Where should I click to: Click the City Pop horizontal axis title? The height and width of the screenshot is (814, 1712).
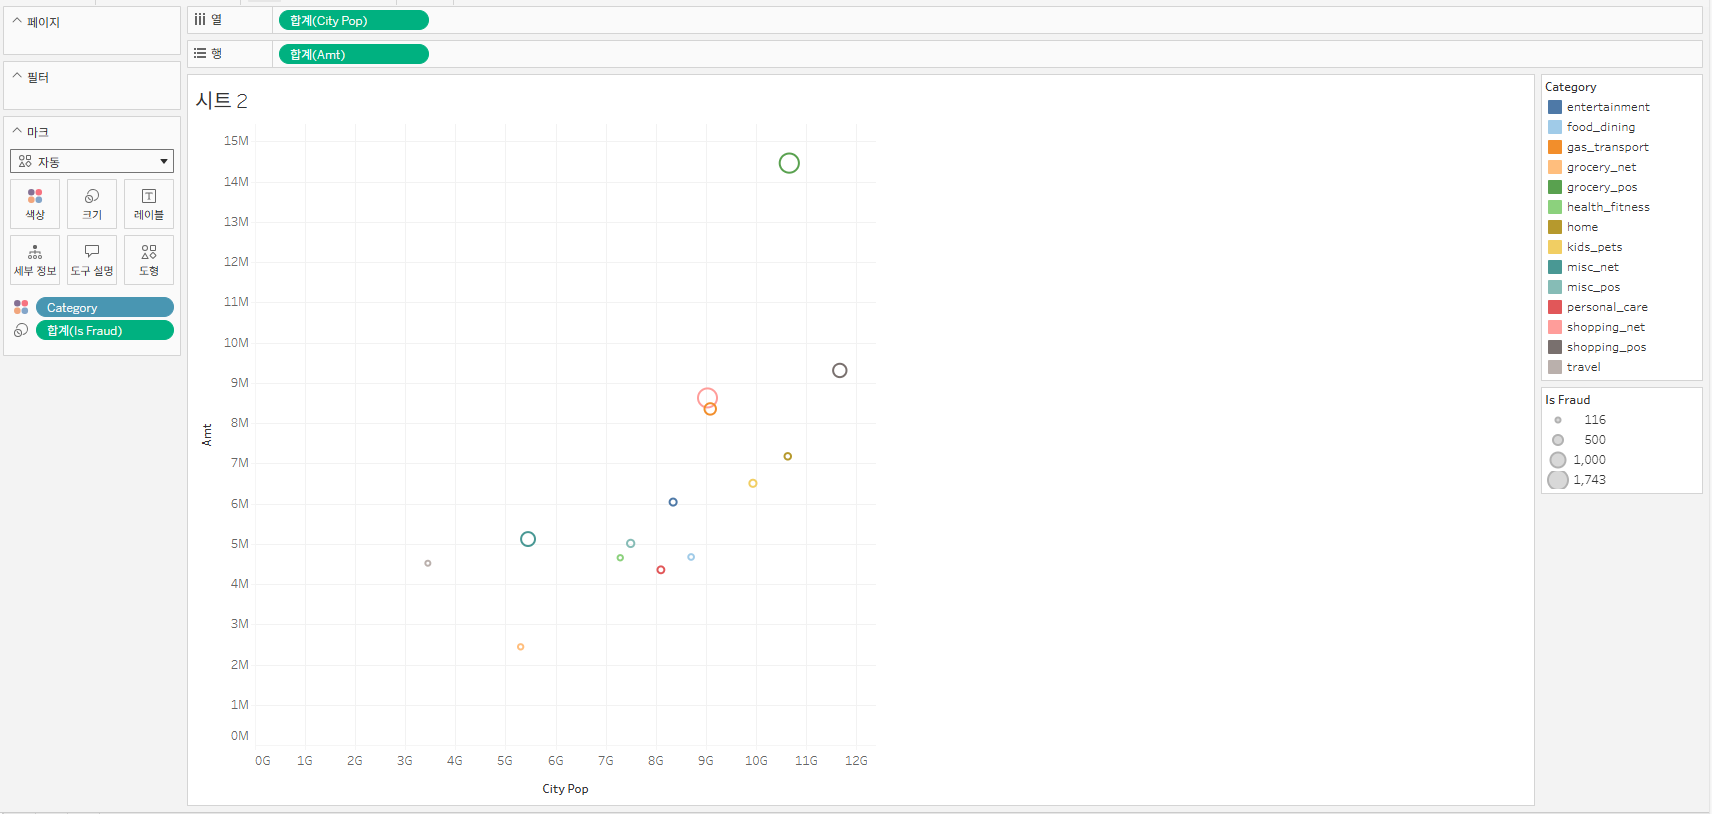coord(565,789)
